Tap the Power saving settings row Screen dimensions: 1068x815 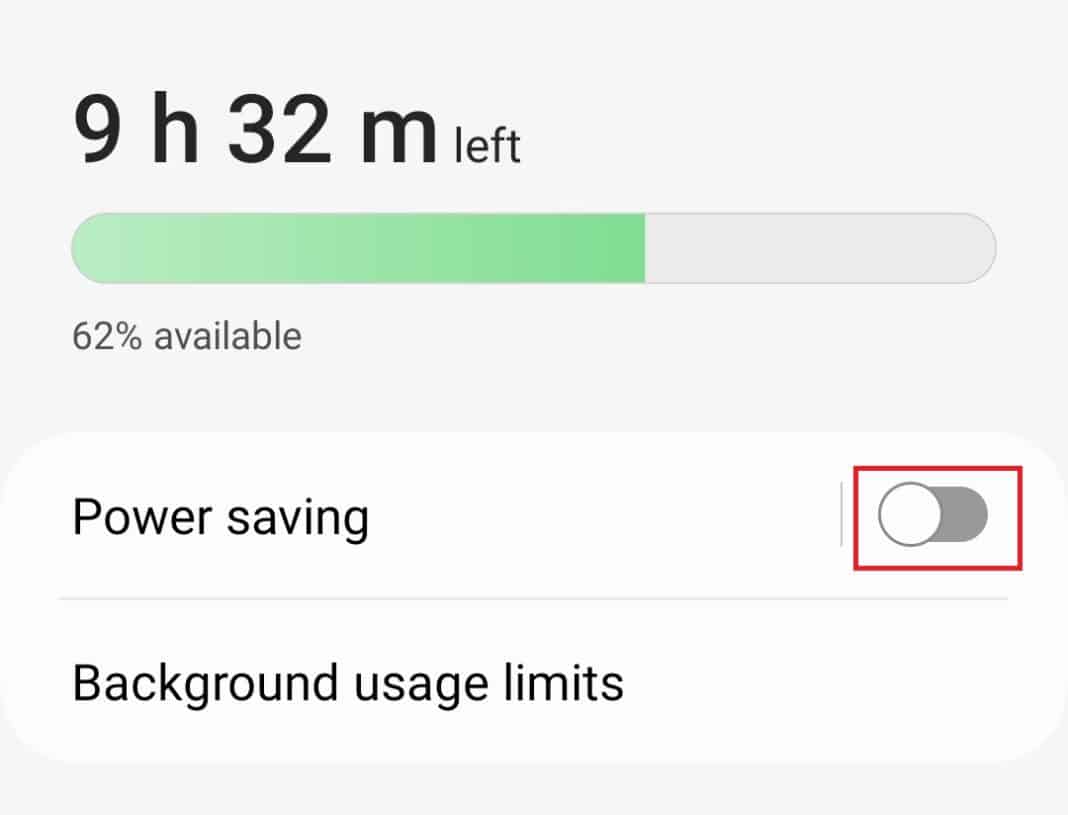400,516
